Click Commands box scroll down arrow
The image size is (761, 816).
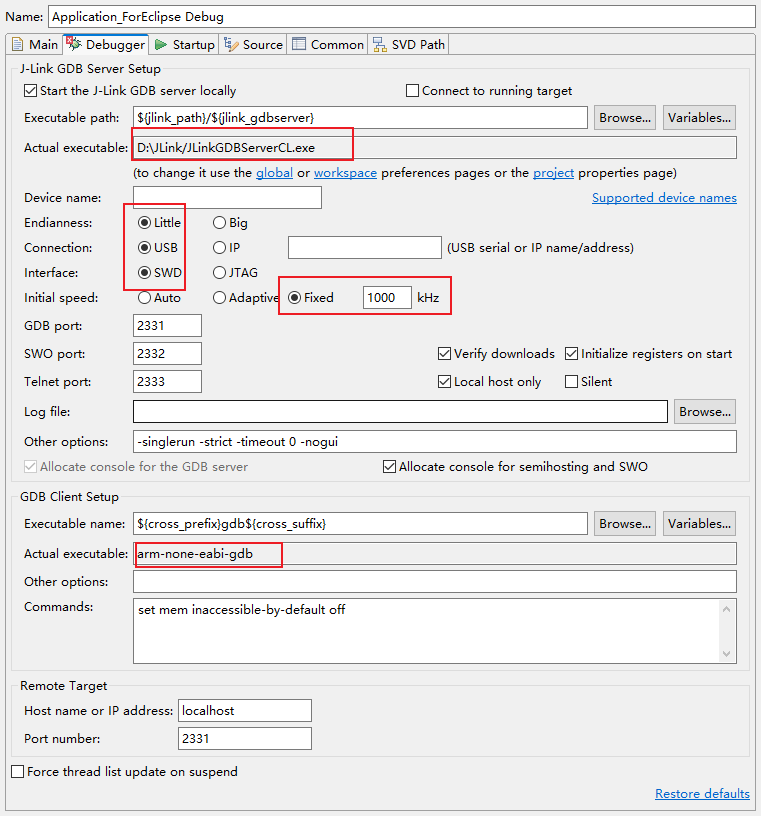point(727,654)
